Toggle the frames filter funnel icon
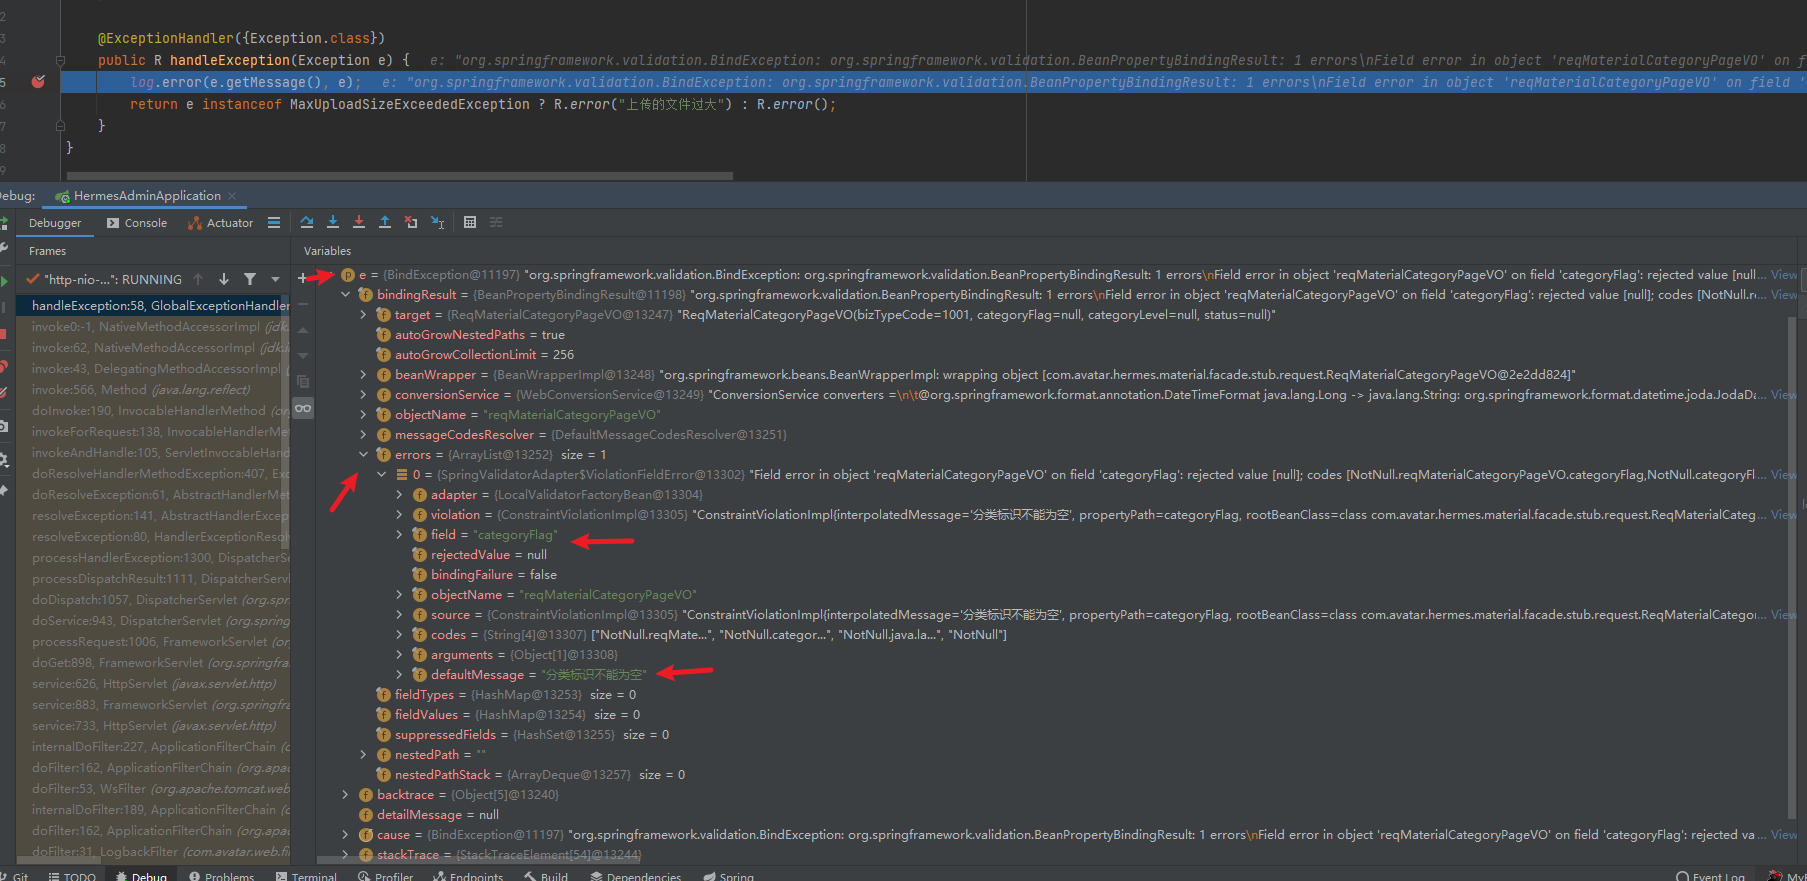 (250, 279)
